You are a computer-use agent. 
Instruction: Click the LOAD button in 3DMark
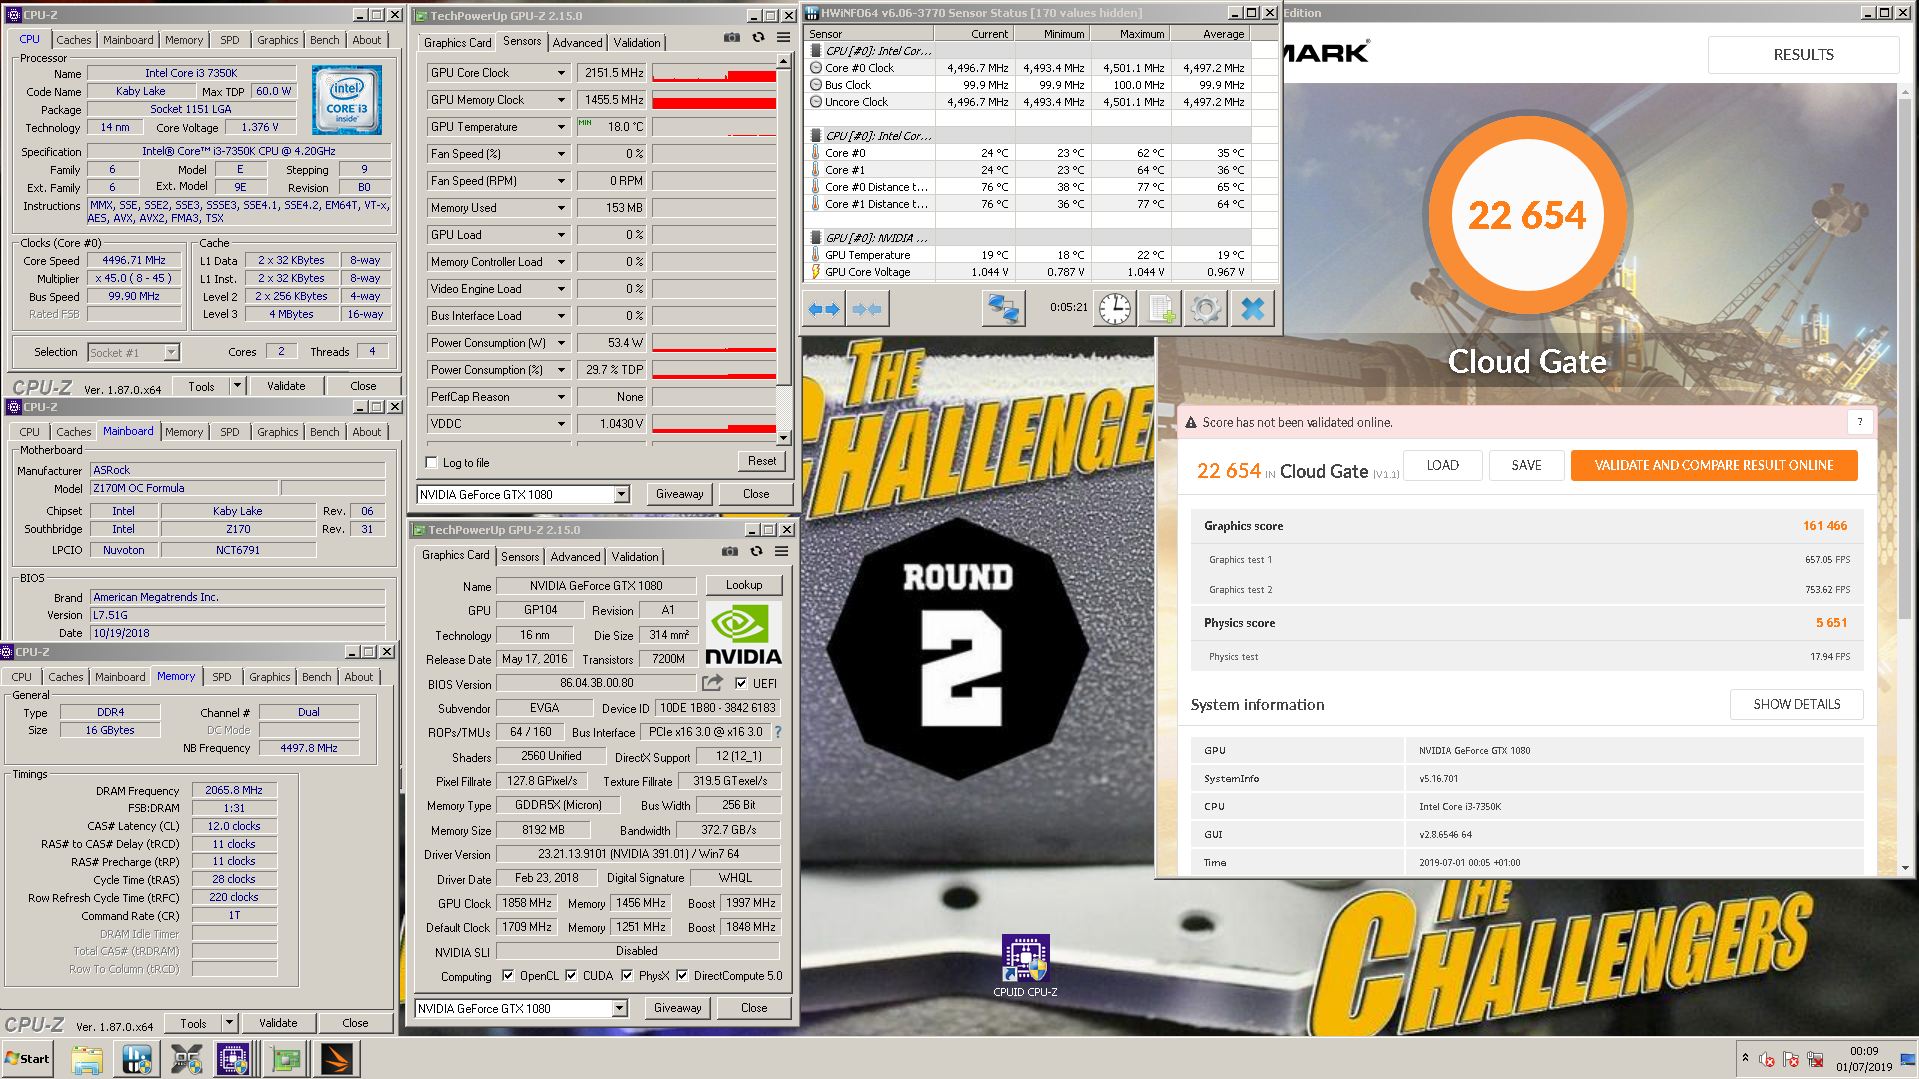point(1442,465)
